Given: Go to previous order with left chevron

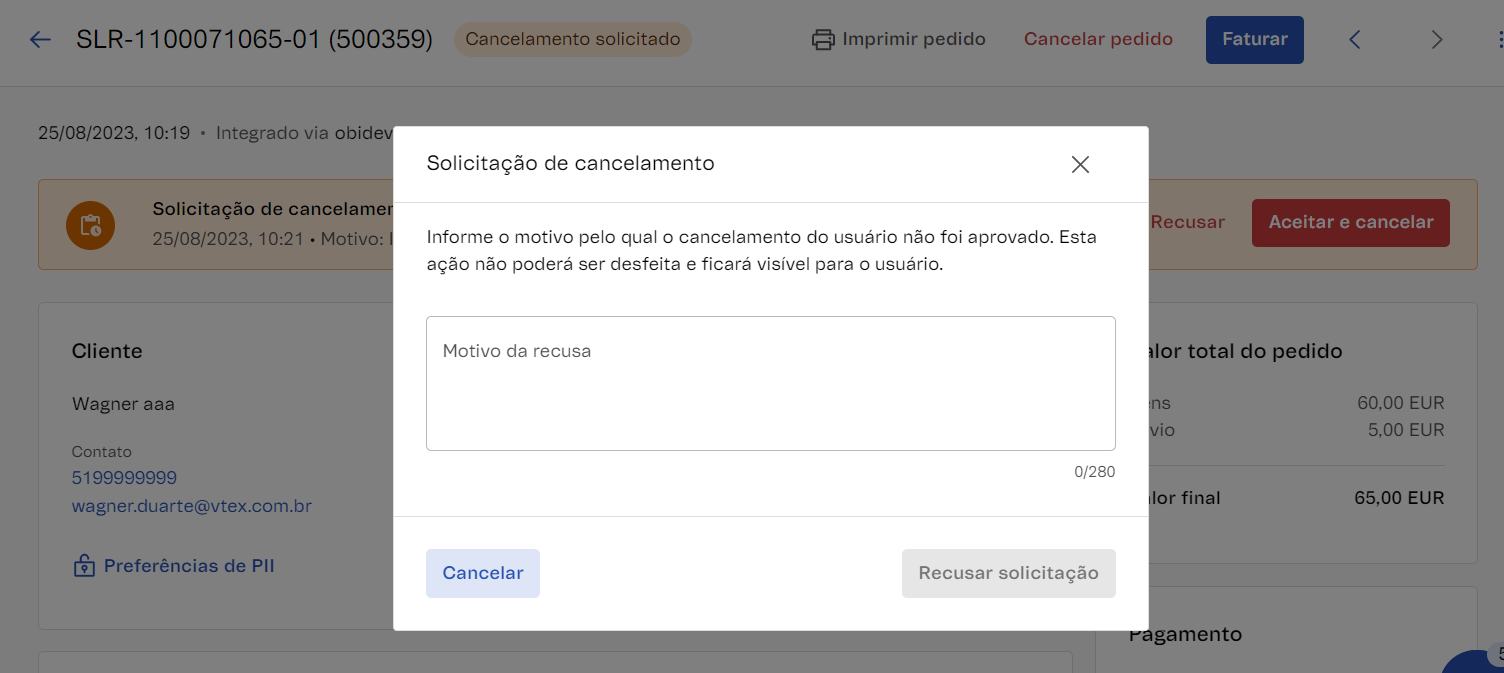Looking at the screenshot, I should pos(1355,40).
